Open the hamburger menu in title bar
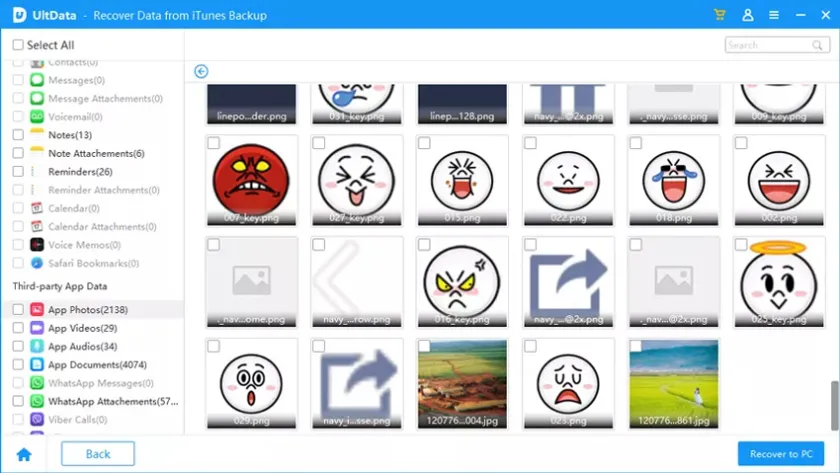840x473 pixels. (x=773, y=15)
